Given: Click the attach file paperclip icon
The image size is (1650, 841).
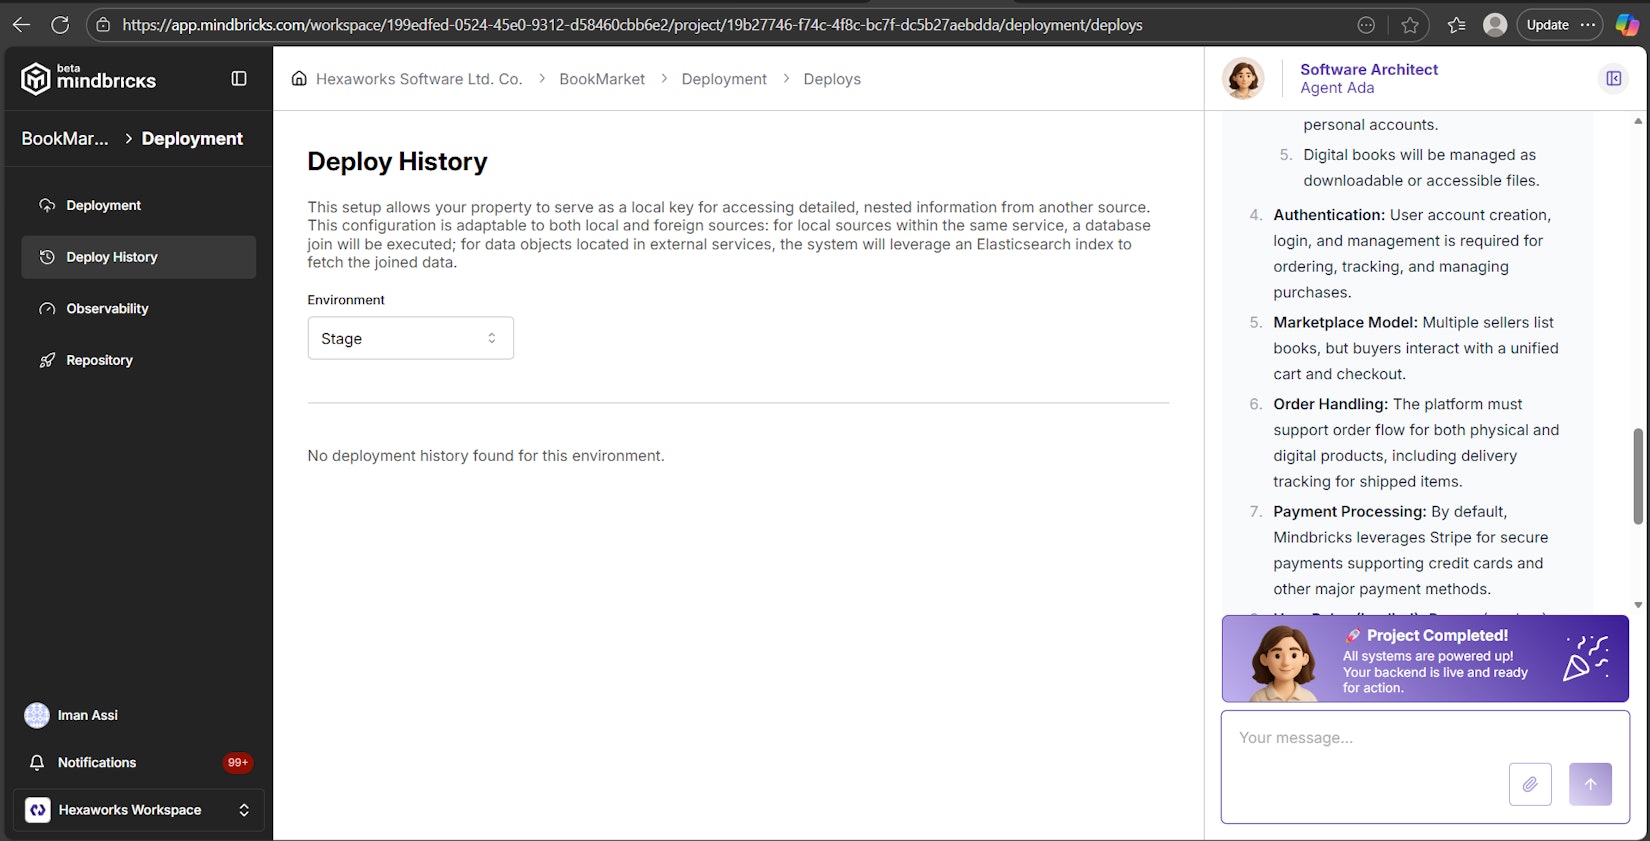Looking at the screenshot, I should point(1530,784).
